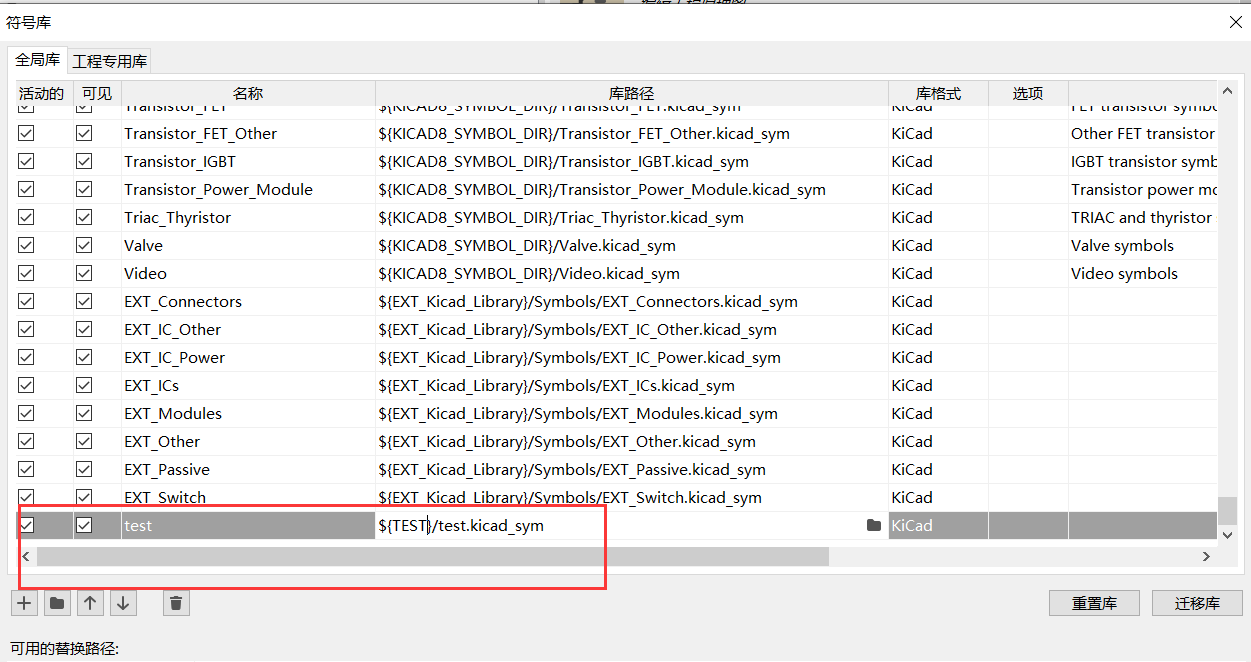
Task: Move selected library down with arrow icon
Action: pos(123,603)
